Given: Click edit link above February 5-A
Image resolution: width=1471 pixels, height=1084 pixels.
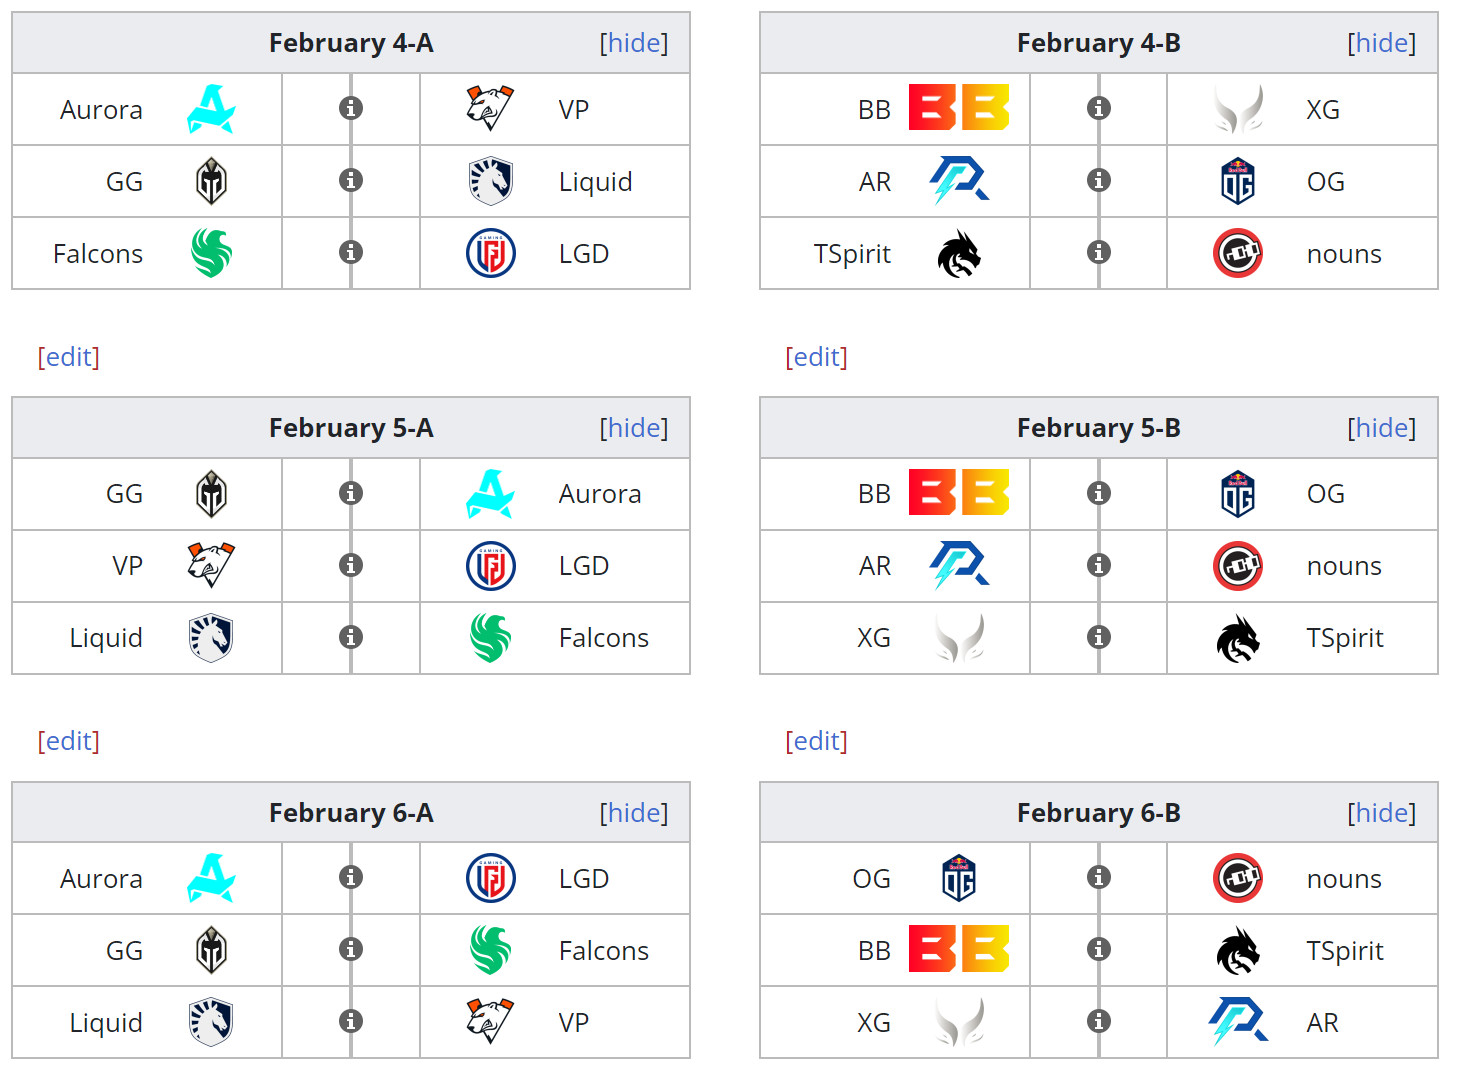Looking at the screenshot, I should click(x=69, y=357).
